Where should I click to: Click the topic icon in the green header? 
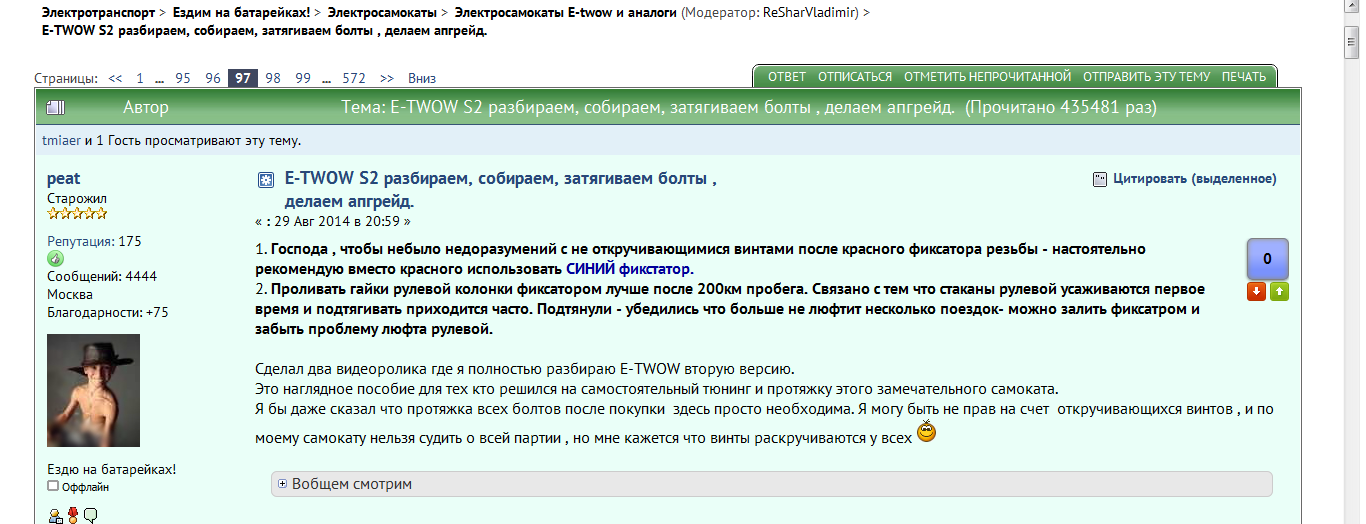pyautogui.click(x=55, y=107)
